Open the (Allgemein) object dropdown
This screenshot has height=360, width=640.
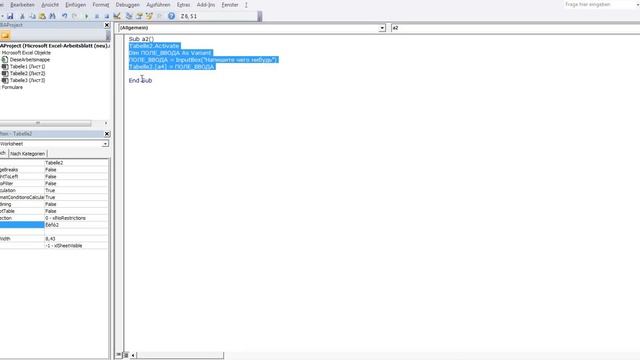[x=382, y=28]
